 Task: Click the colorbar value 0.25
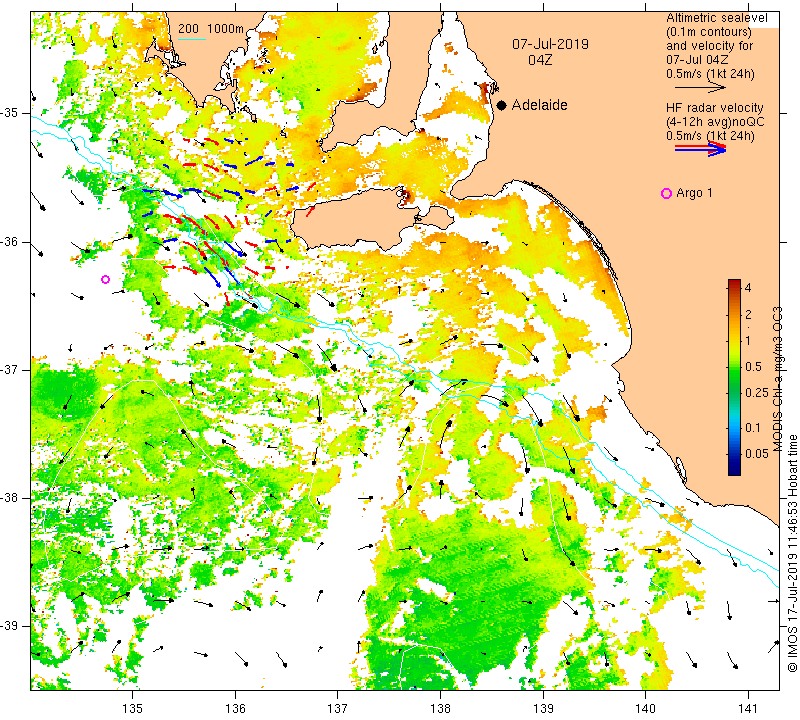pyautogui.click(x=757, y=392)
